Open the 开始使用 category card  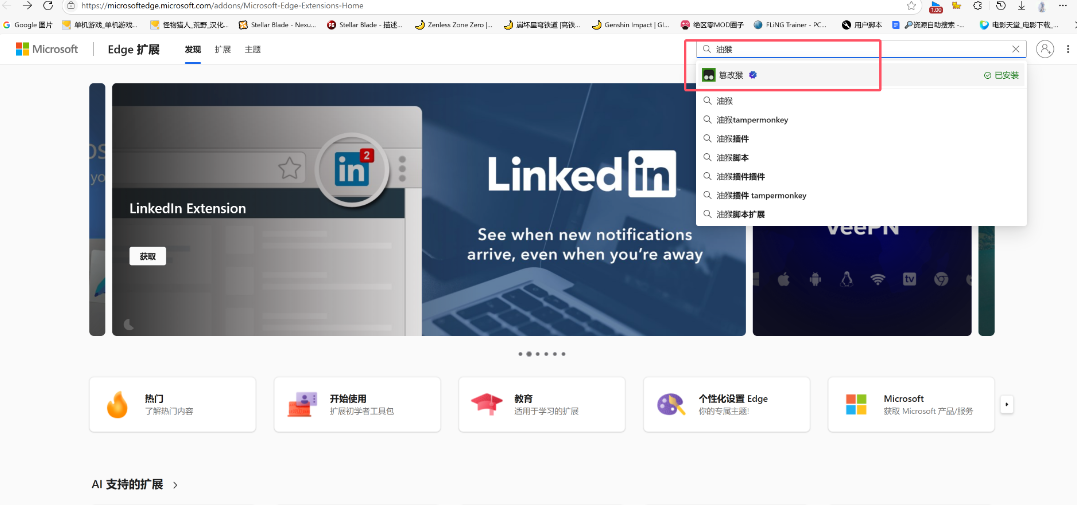[357, 405]
